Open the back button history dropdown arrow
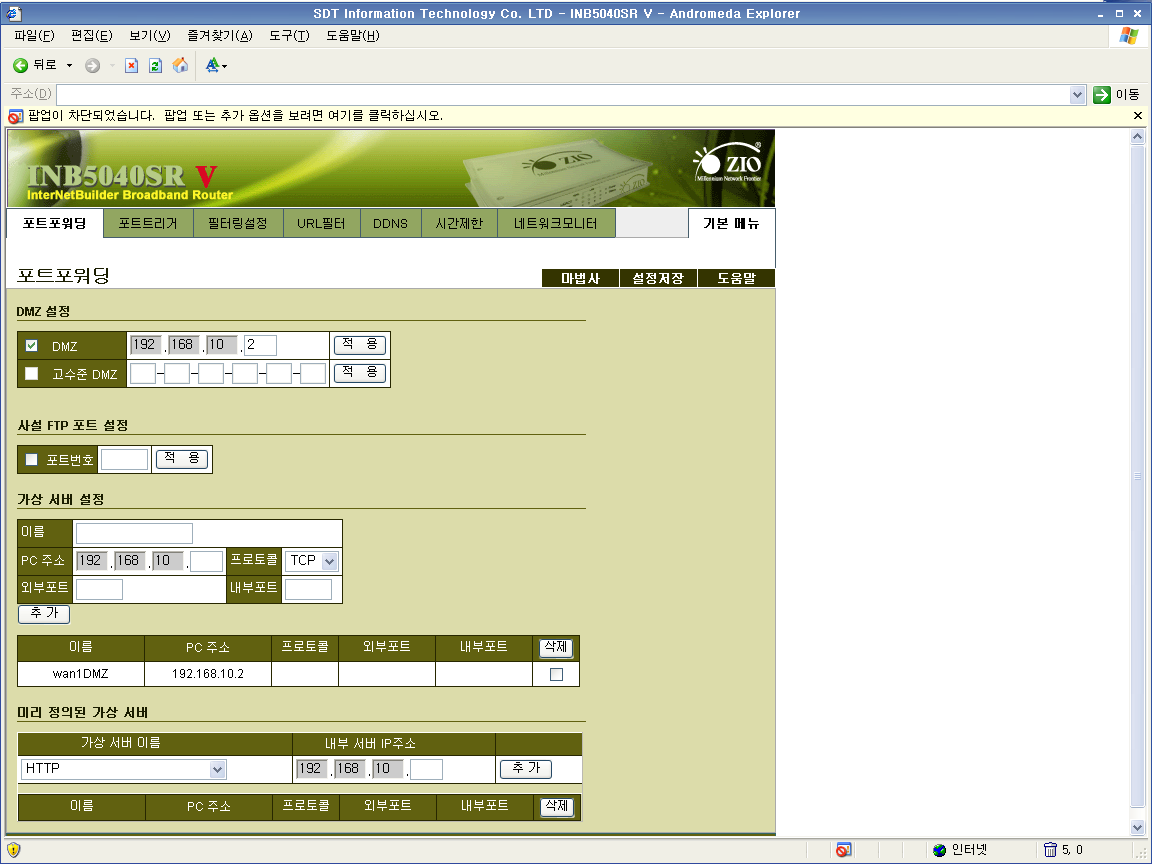The height and width of the screenshot is (864, 1152). click(x=70, y=65)
